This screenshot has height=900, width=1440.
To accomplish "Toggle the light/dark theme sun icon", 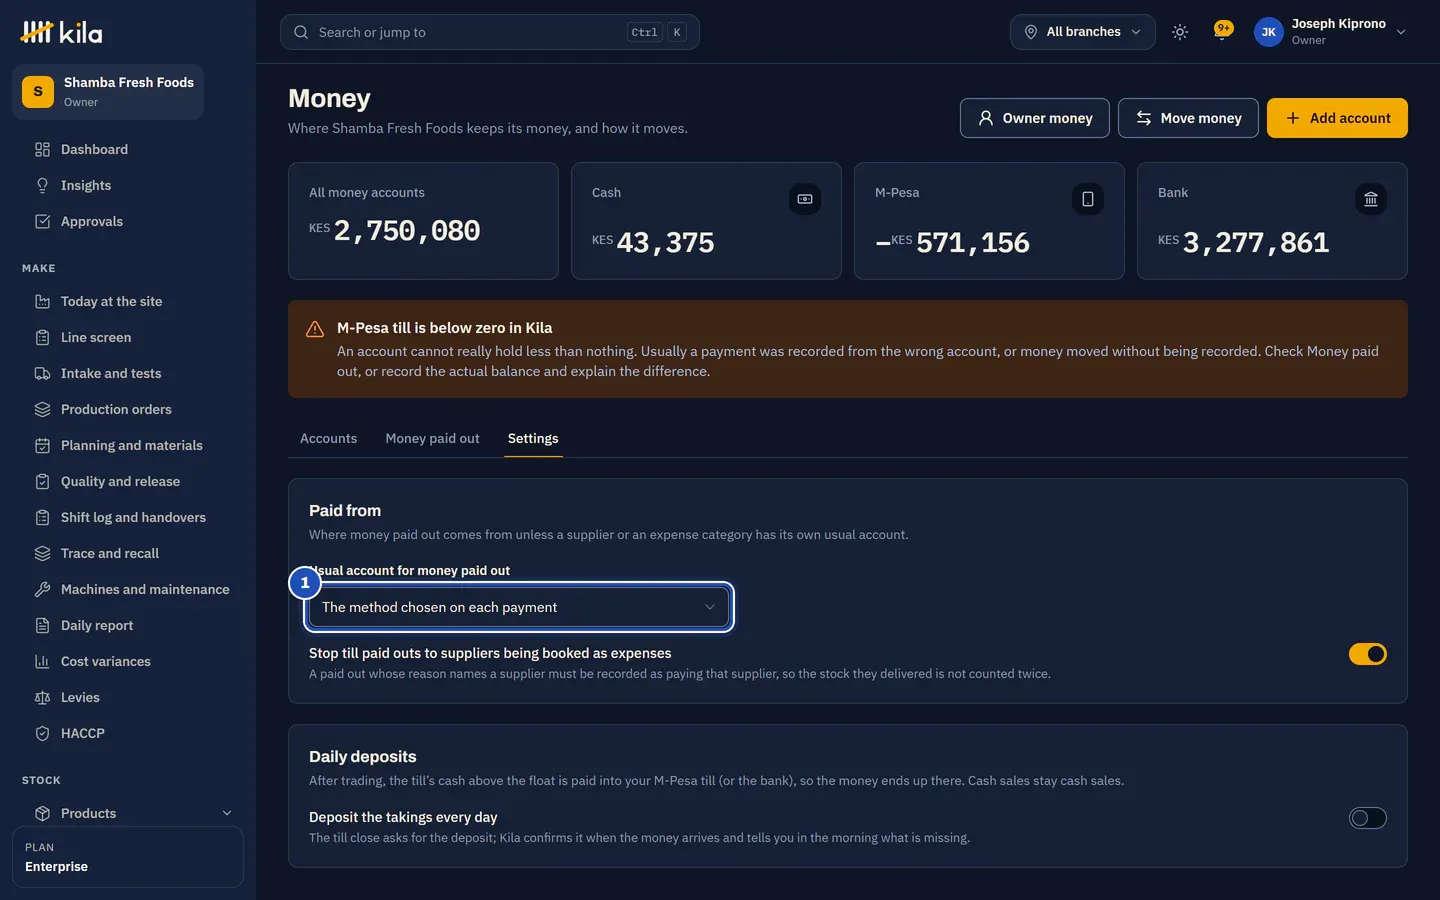I will coord(1180,32).
